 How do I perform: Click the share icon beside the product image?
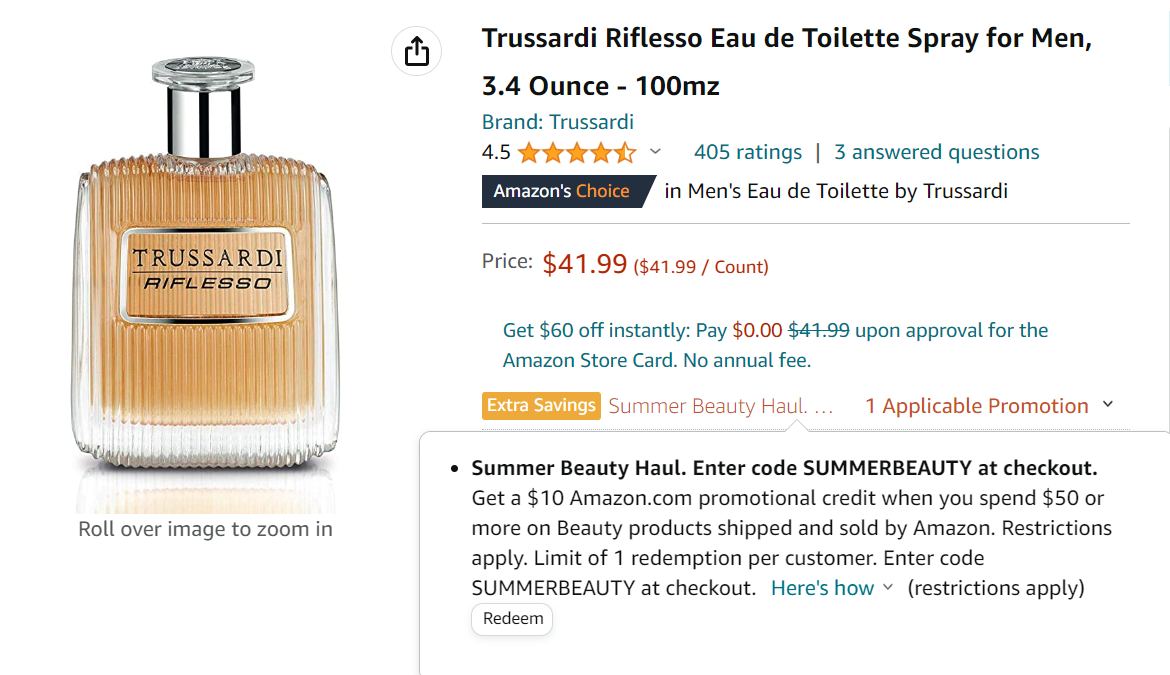(416, 51)
